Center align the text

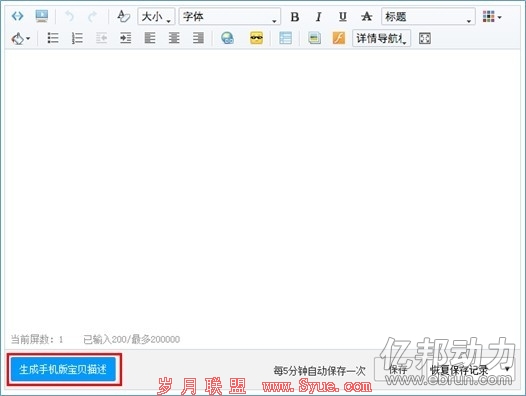pos(174,38)
